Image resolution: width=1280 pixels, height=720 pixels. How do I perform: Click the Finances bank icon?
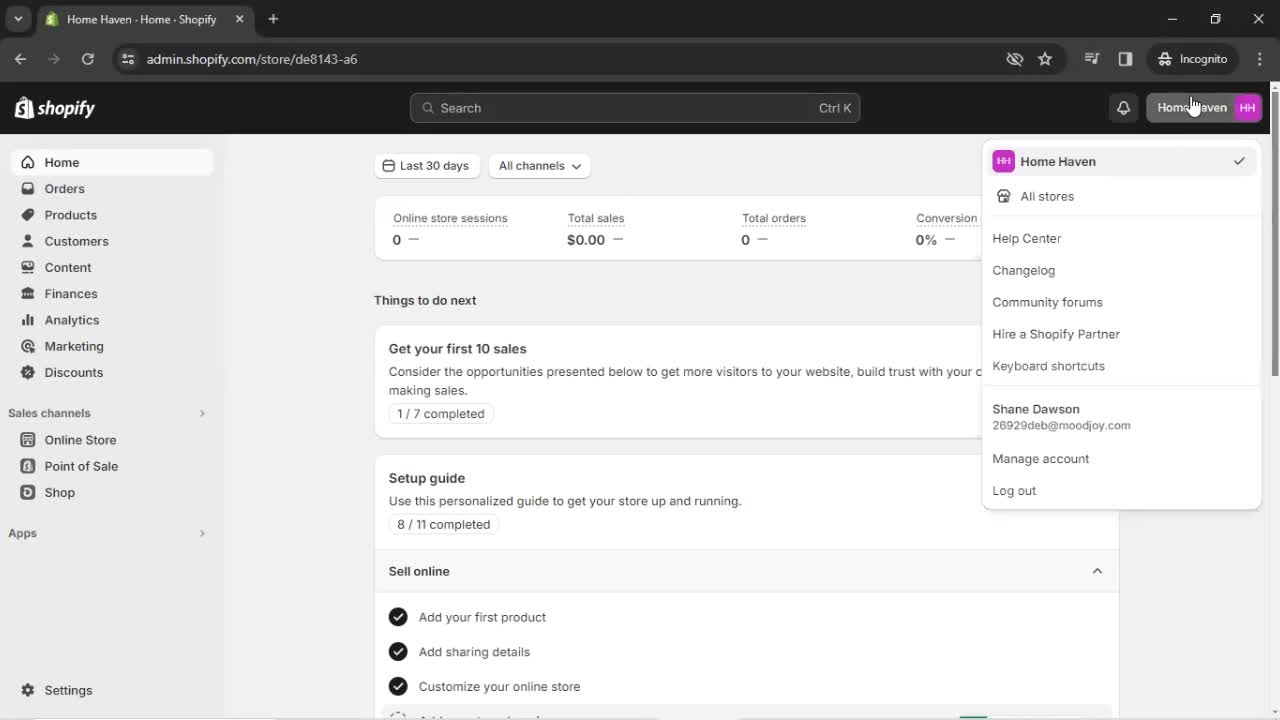tap(28, 294)
